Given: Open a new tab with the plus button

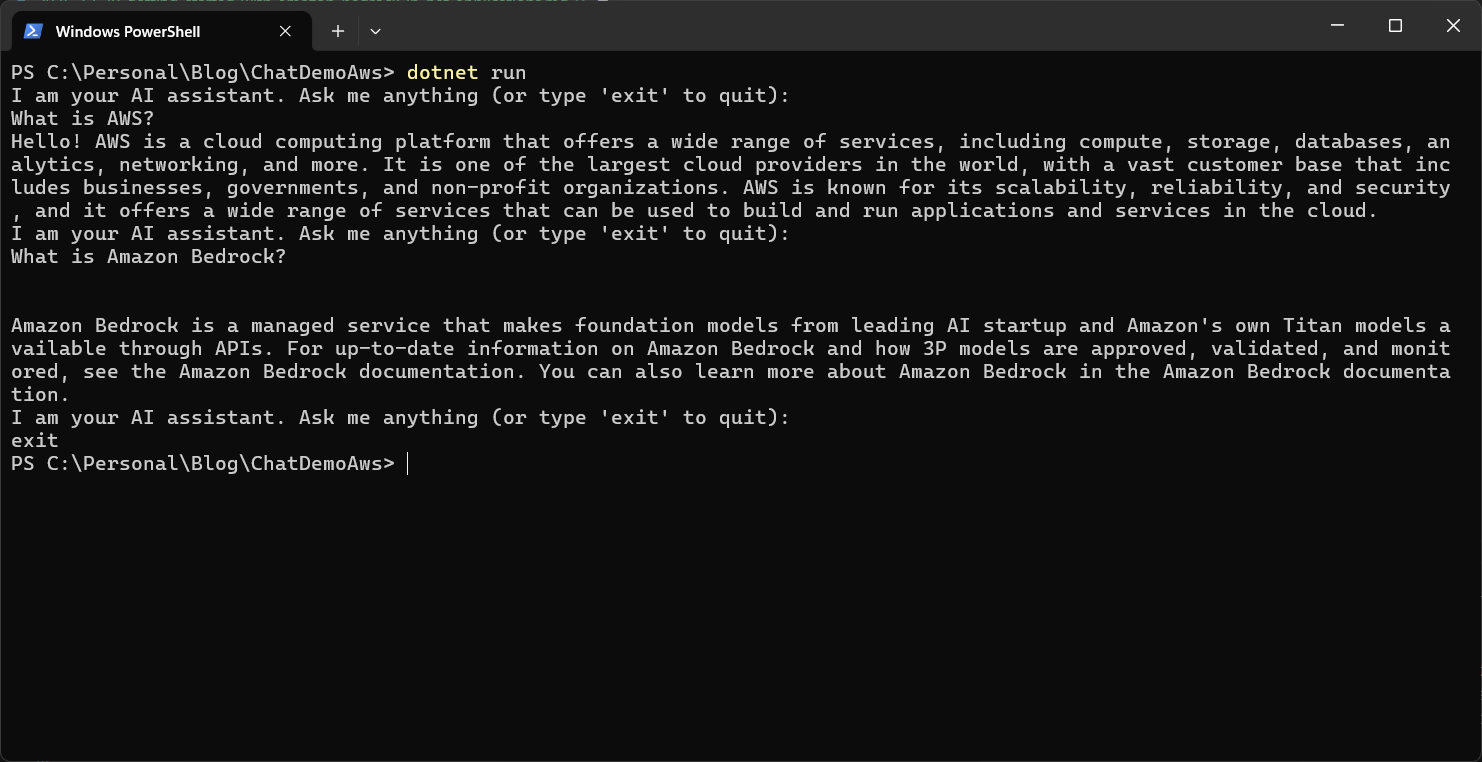Looking at the screenshot, I should coord(337,31).
